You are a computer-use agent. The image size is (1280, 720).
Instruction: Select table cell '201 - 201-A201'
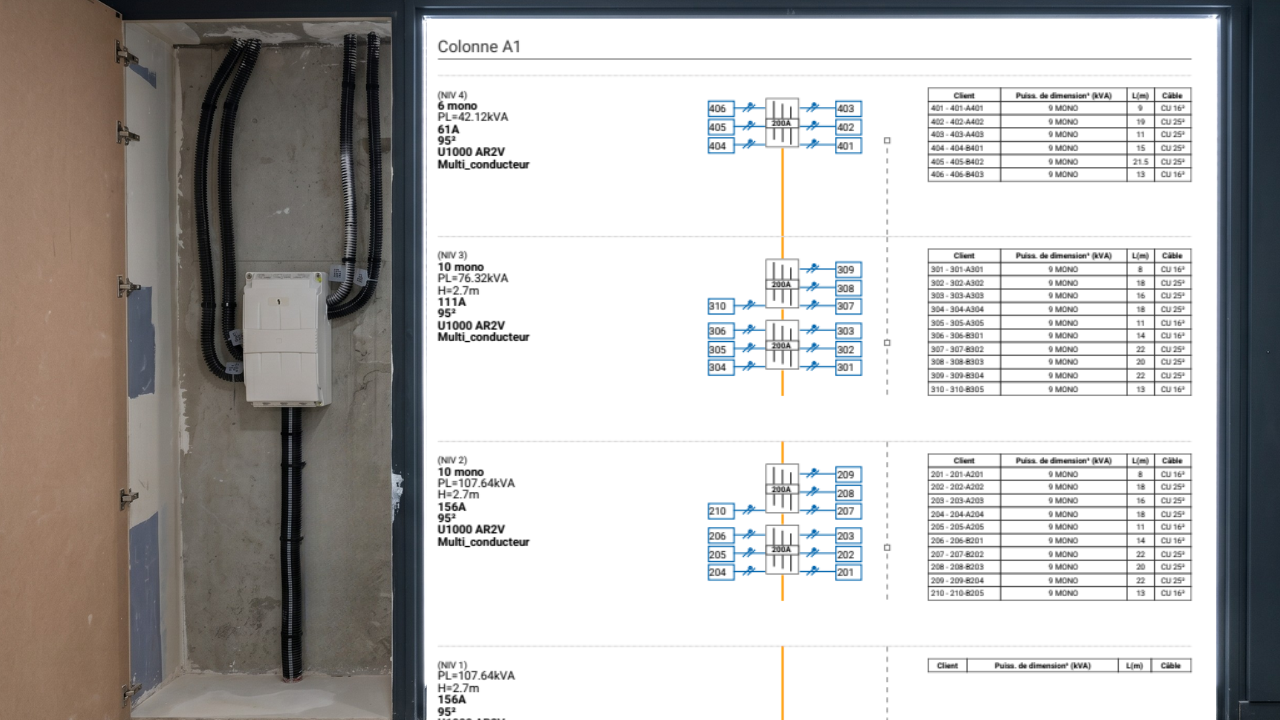pos(964,474)
